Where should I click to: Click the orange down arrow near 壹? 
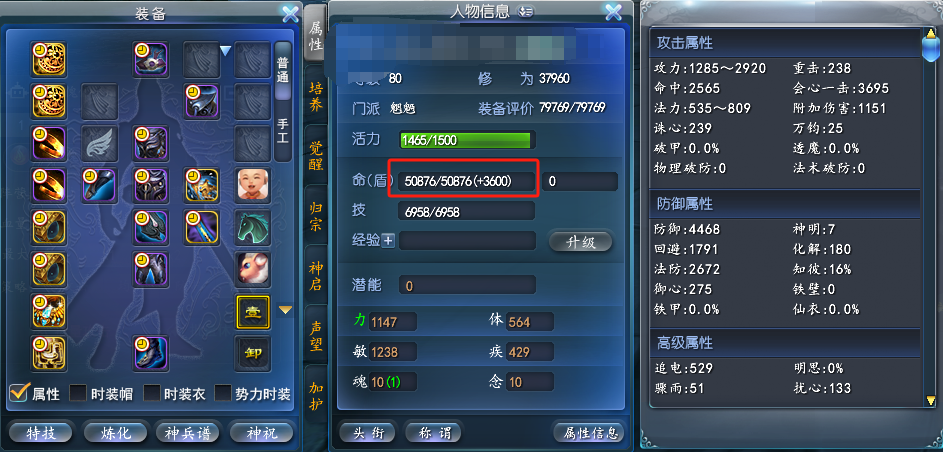point(285,310)
